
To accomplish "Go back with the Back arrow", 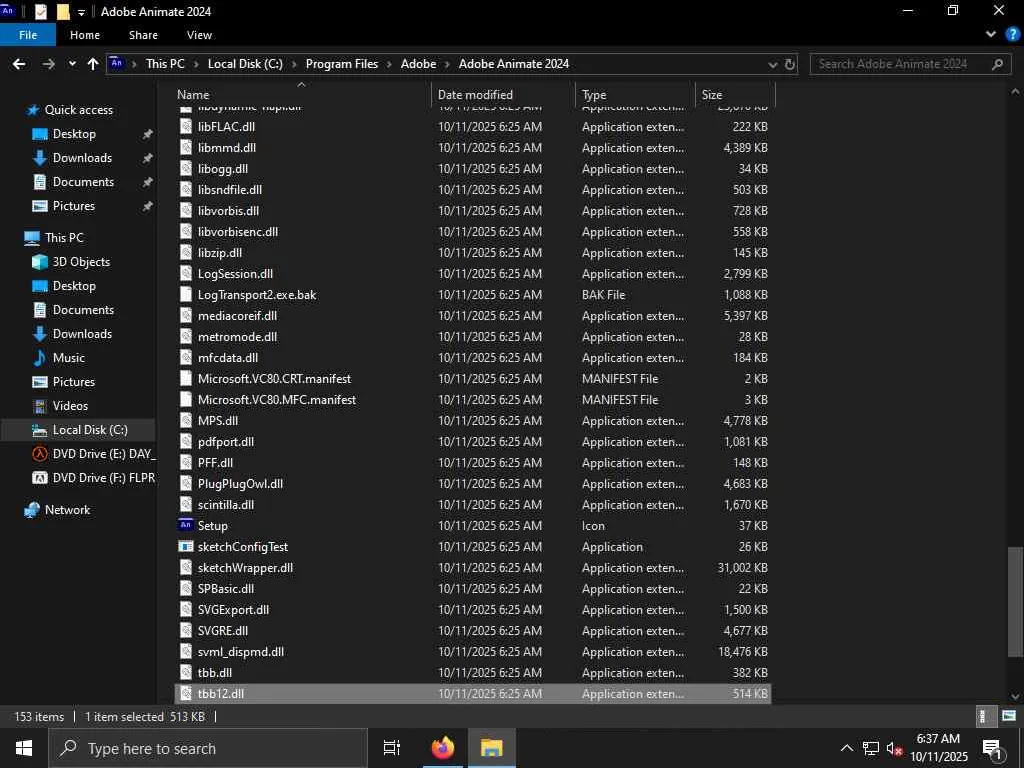I will click(19, 64).
